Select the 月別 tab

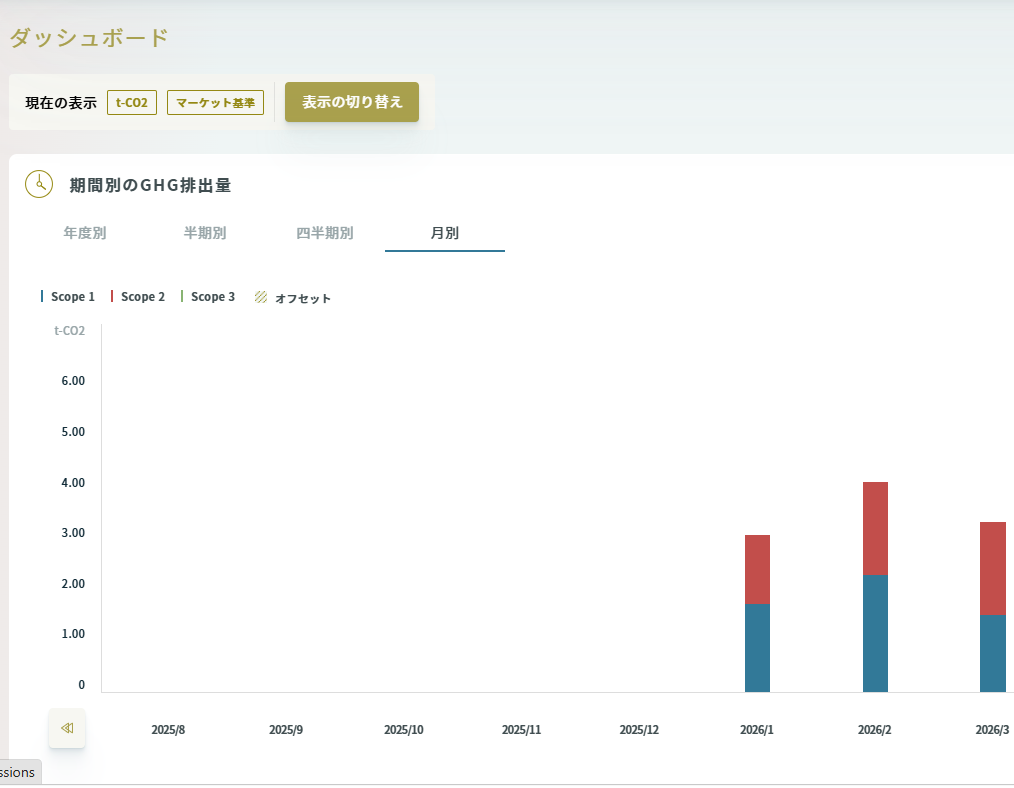pos(445,233)
